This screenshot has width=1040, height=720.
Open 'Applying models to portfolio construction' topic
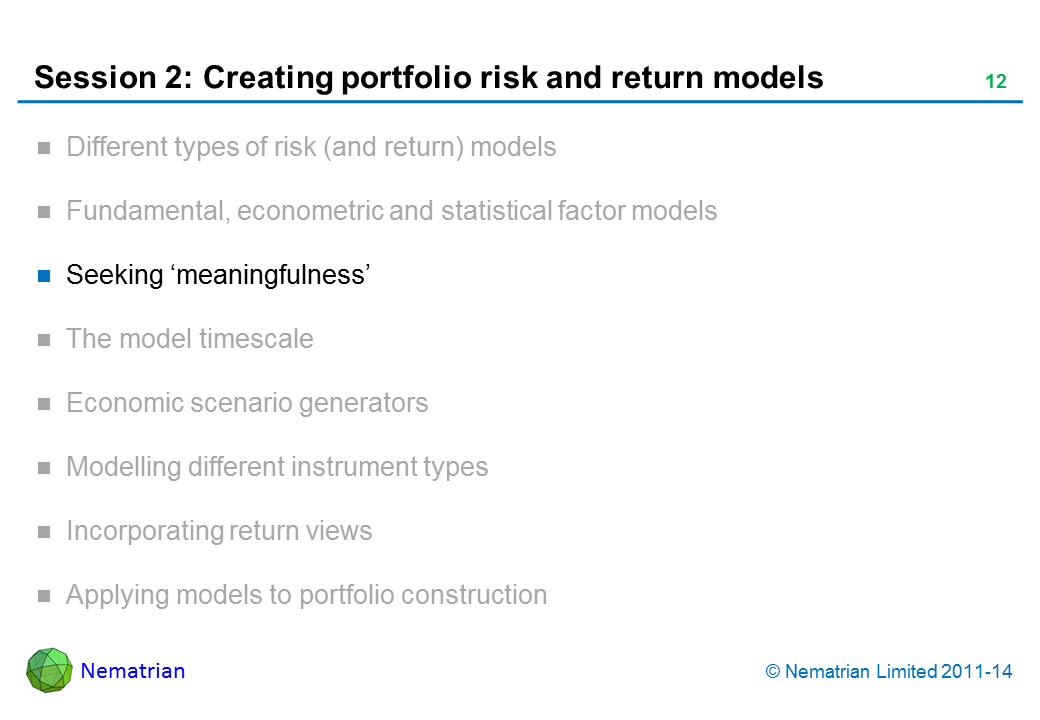(x=306, y=595)
